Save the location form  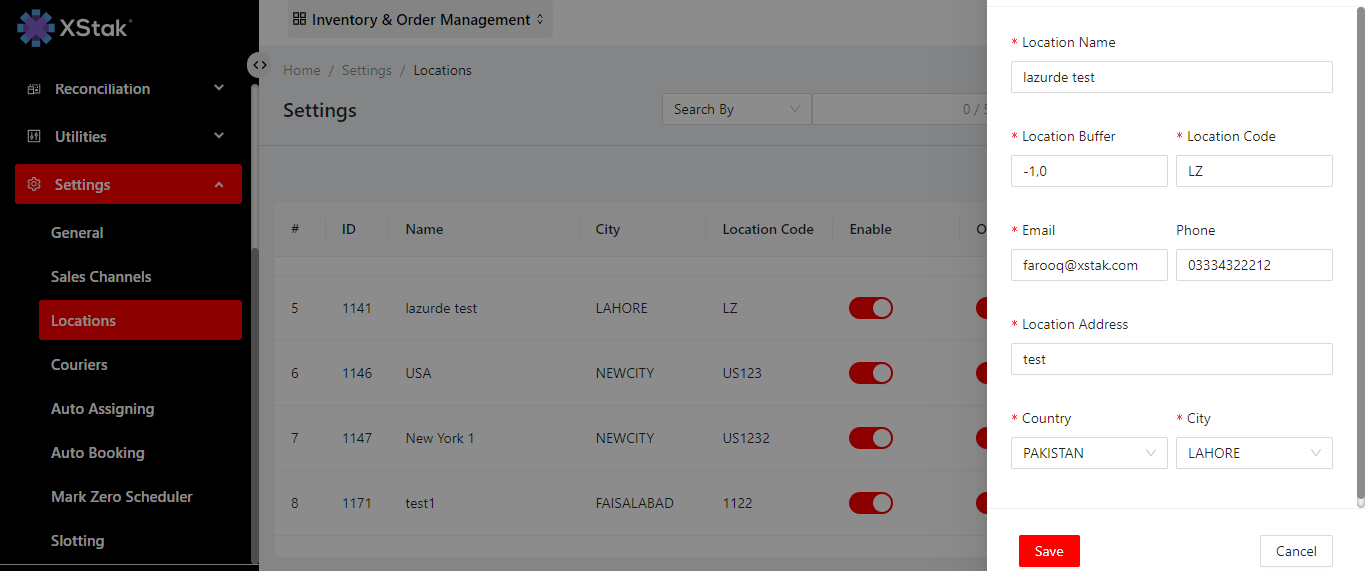click(1049, 551)
